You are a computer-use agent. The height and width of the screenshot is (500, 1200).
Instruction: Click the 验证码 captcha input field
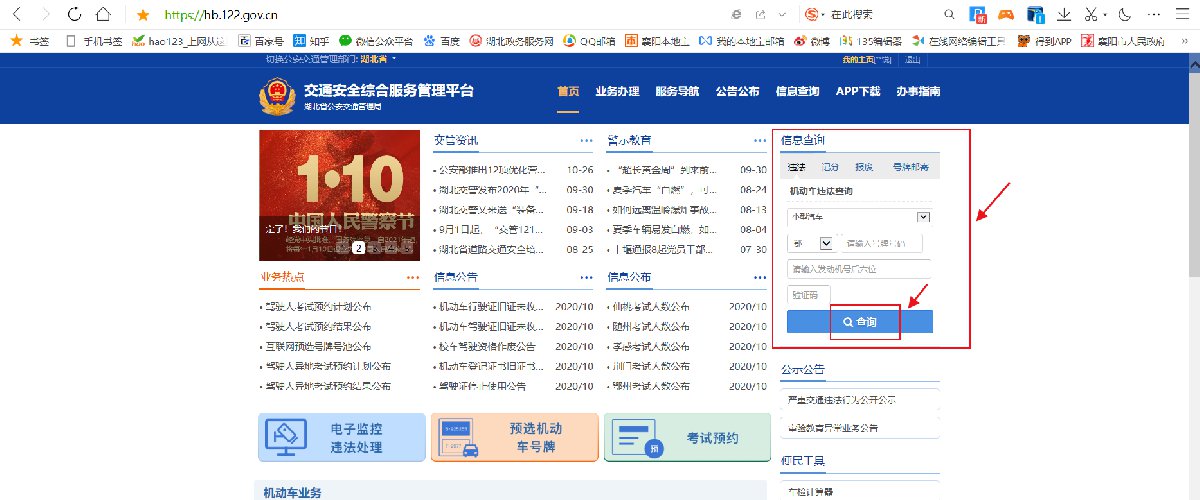[808, 295]
